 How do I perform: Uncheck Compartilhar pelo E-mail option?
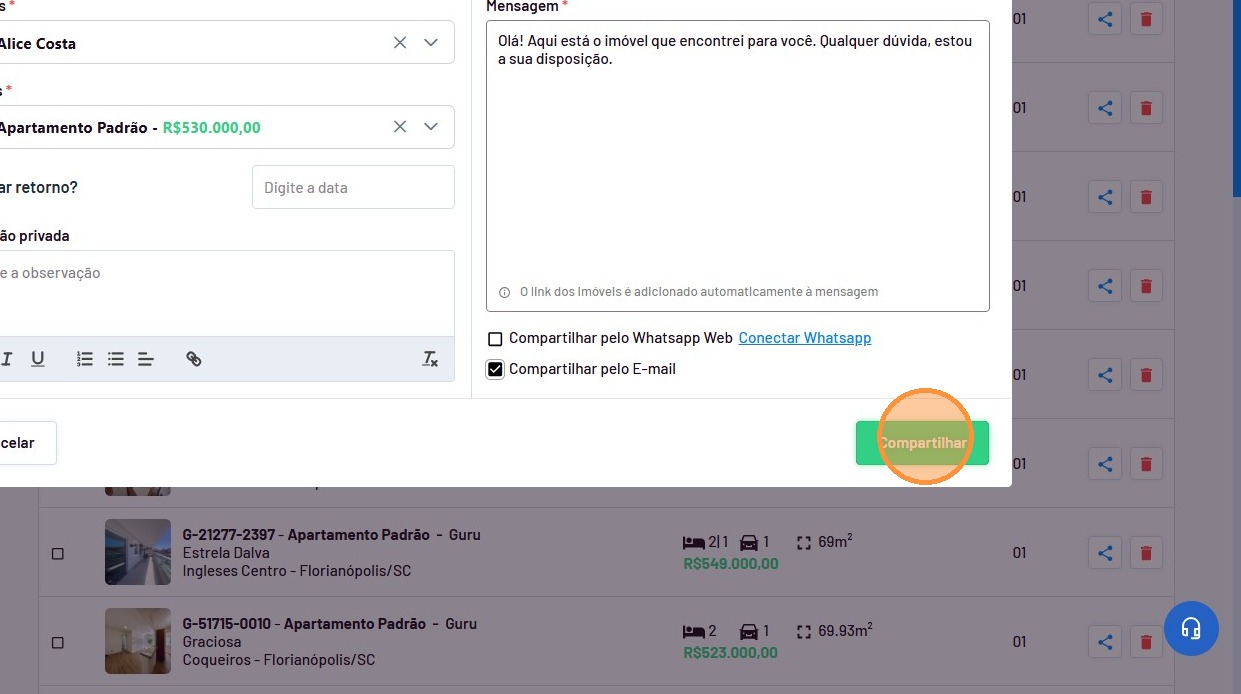tap(495, 370)
